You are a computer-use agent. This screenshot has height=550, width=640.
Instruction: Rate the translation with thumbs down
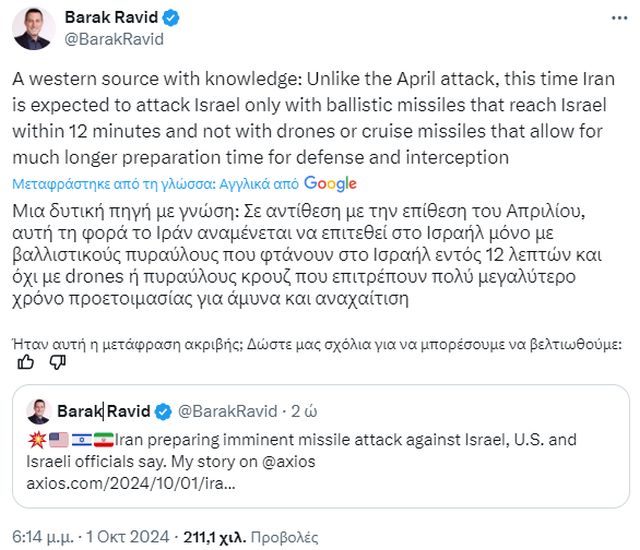[x=57, y=363]
